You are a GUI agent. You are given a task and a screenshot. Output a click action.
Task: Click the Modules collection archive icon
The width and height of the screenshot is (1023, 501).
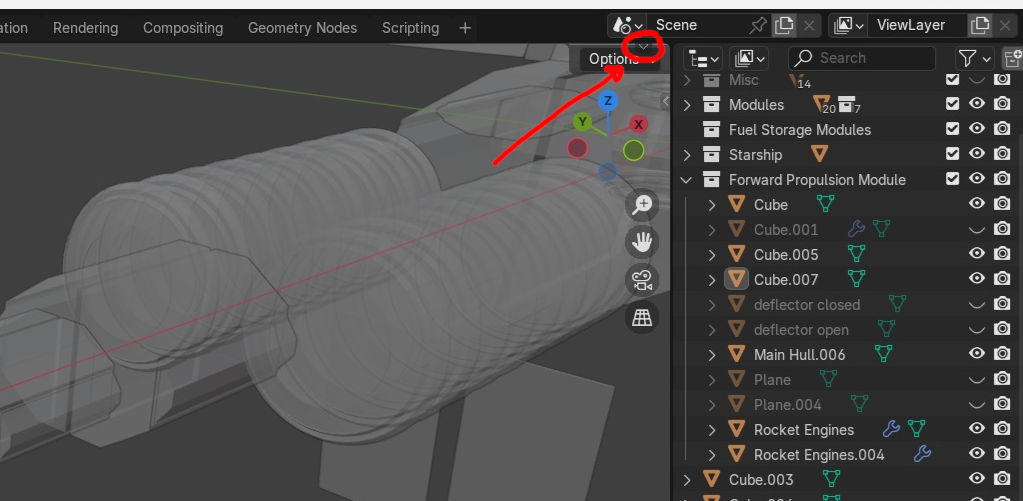711,104
